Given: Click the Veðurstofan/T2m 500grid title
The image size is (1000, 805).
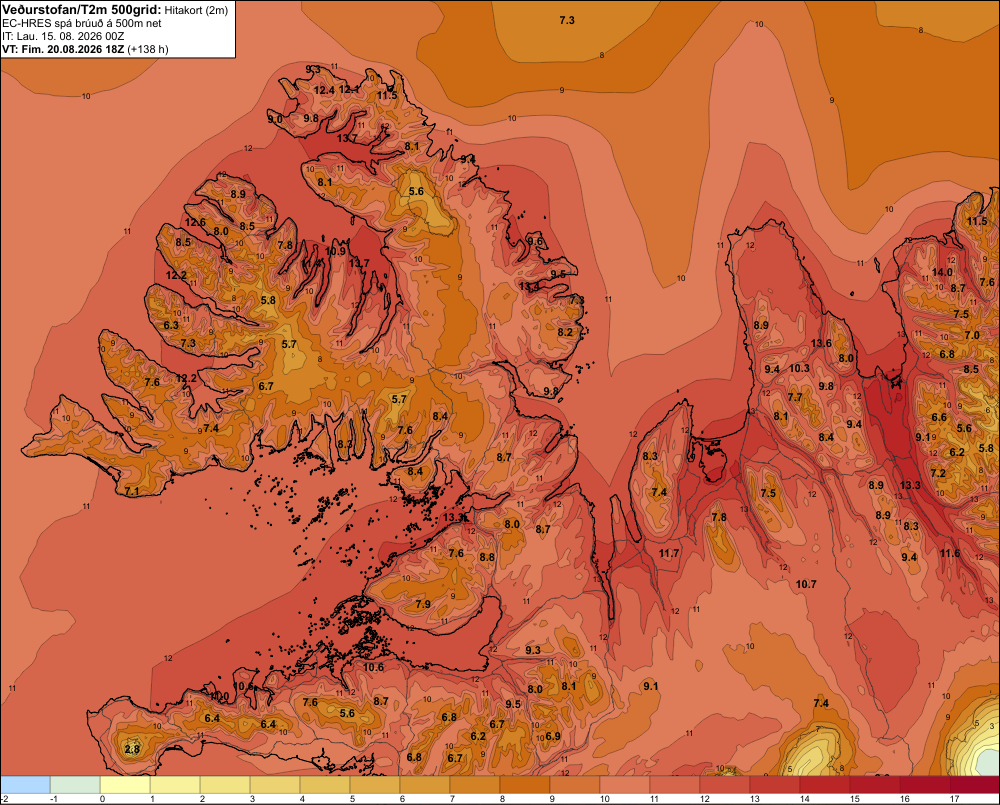Looking at the screenshot, I should click(x=81, y=10).
